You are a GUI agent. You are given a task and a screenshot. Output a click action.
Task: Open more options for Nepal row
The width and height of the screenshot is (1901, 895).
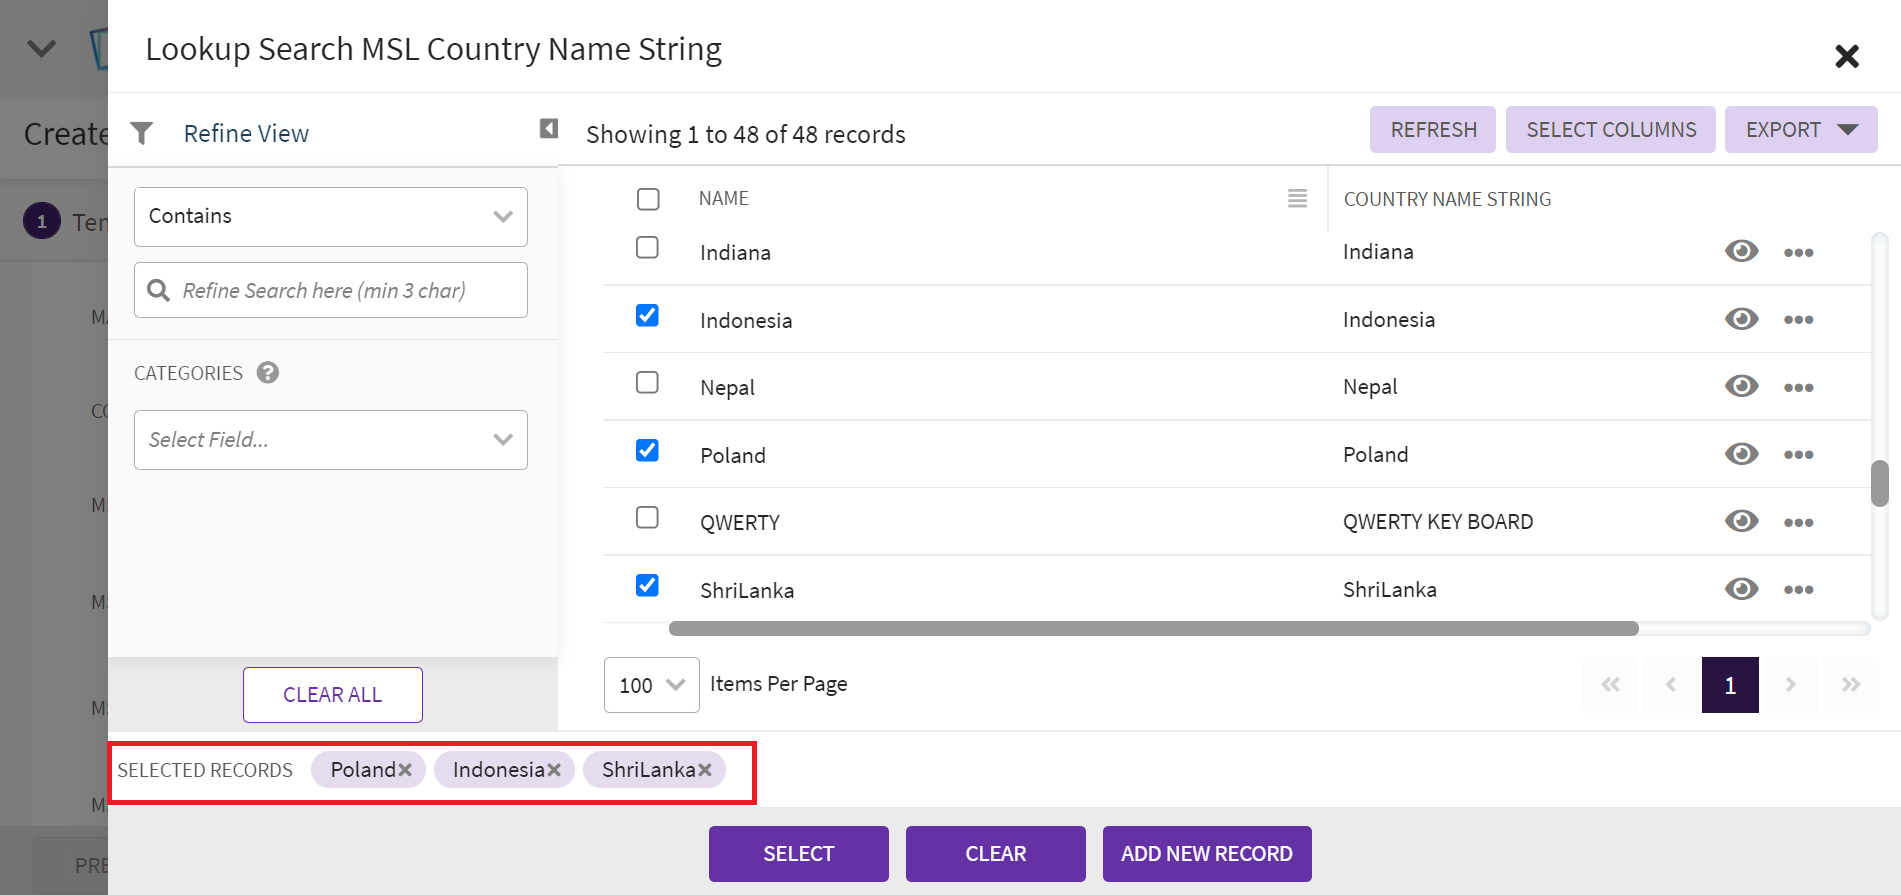(x=1798, y=388)
